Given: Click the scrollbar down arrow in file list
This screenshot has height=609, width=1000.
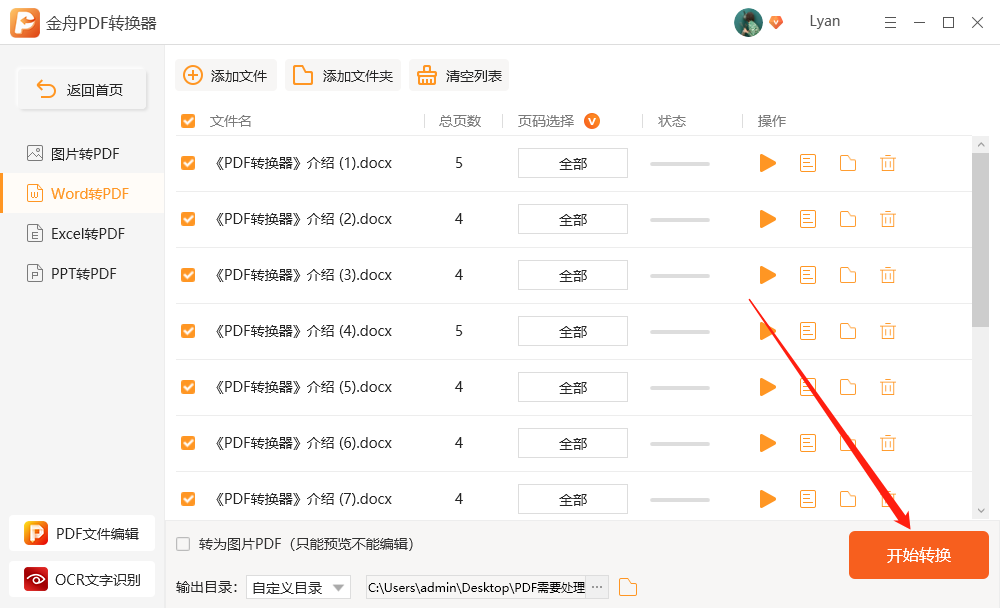Looking at the screenshot, I should [981, 511].
